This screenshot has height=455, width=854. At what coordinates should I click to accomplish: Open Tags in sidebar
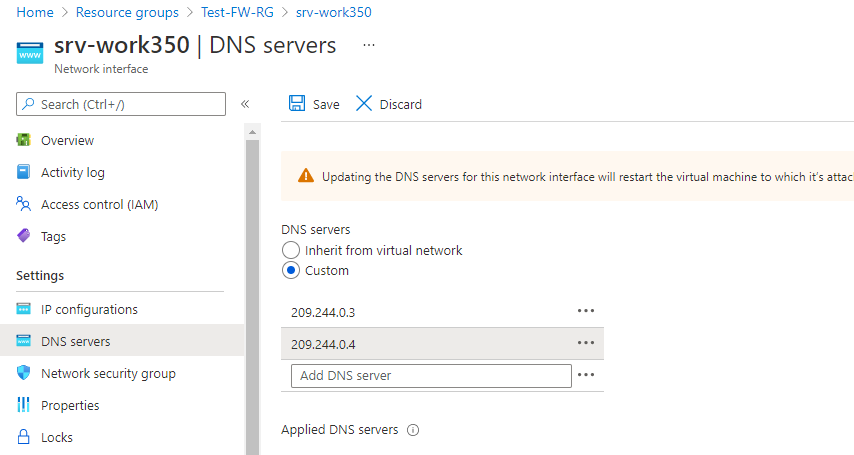click(x=53, y=236)
